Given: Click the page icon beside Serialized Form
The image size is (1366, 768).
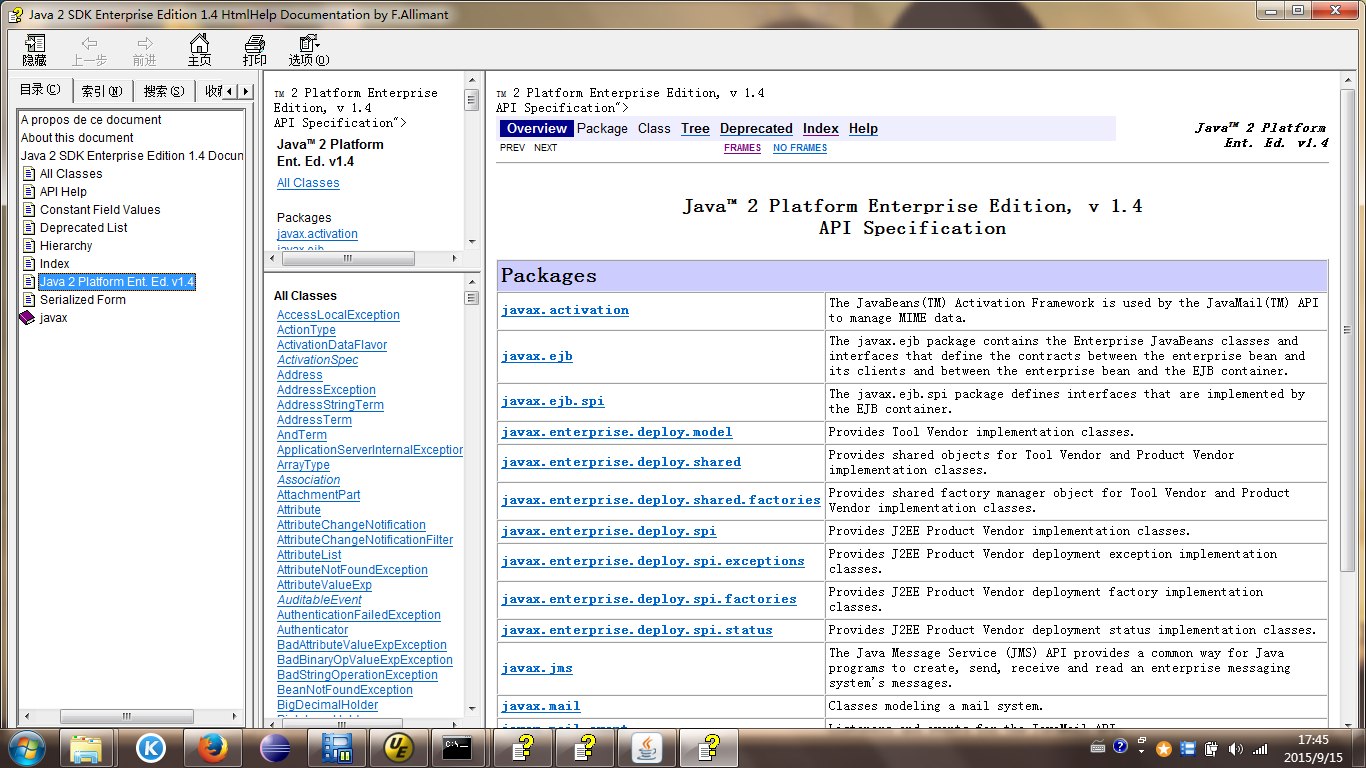Looking at the screenshot, I should [x=29, y=300].
